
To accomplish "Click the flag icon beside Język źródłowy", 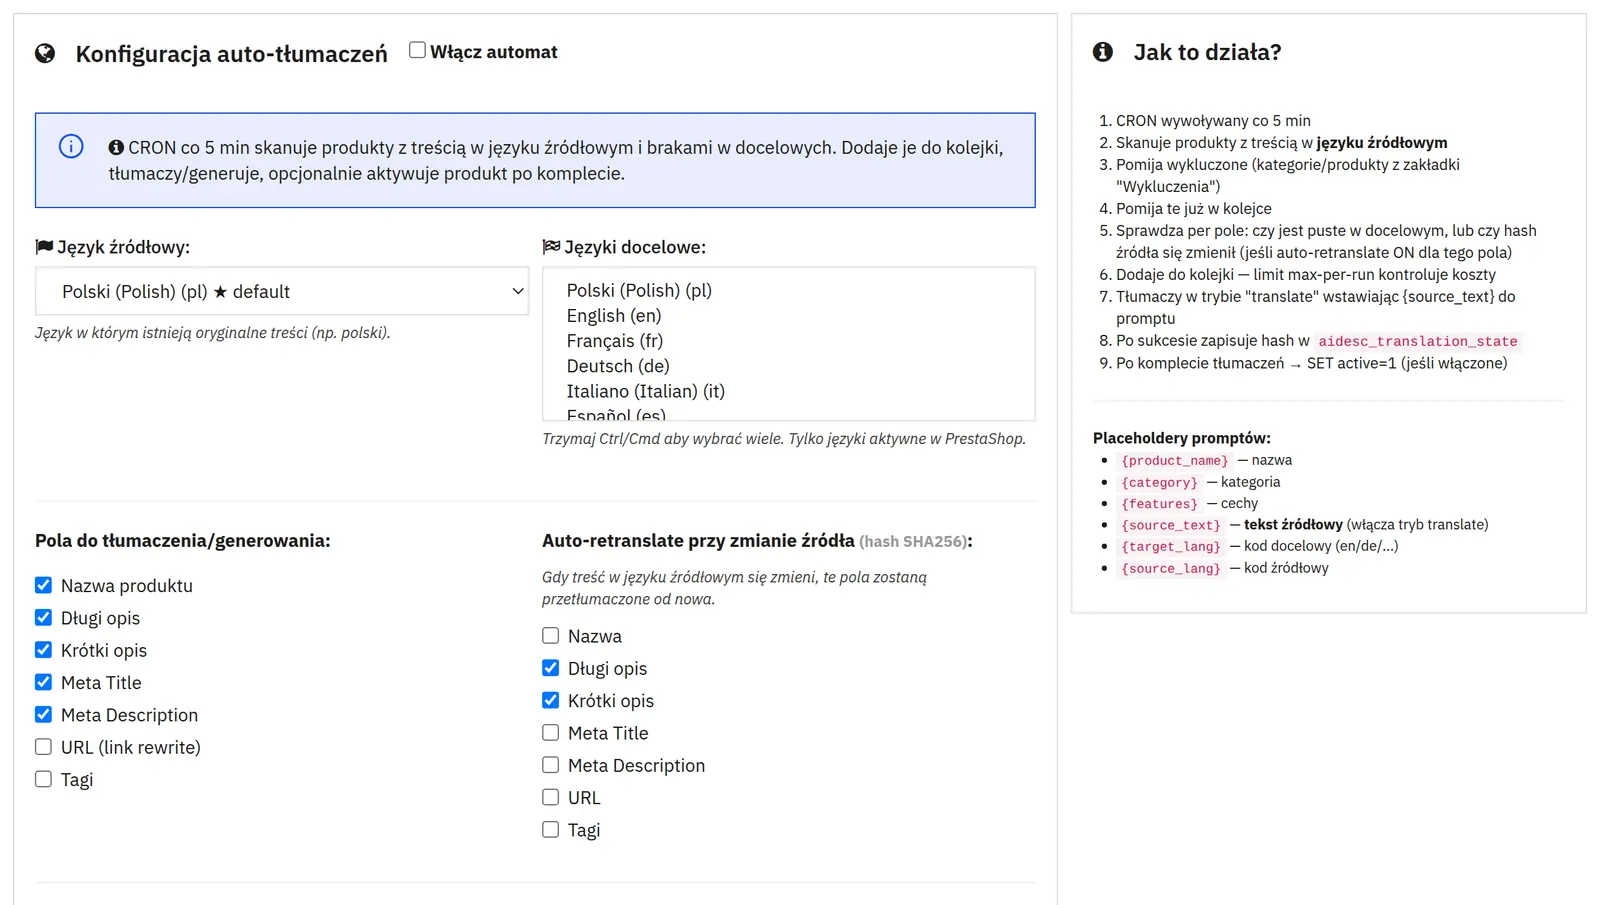I will [x=44, y=246].
